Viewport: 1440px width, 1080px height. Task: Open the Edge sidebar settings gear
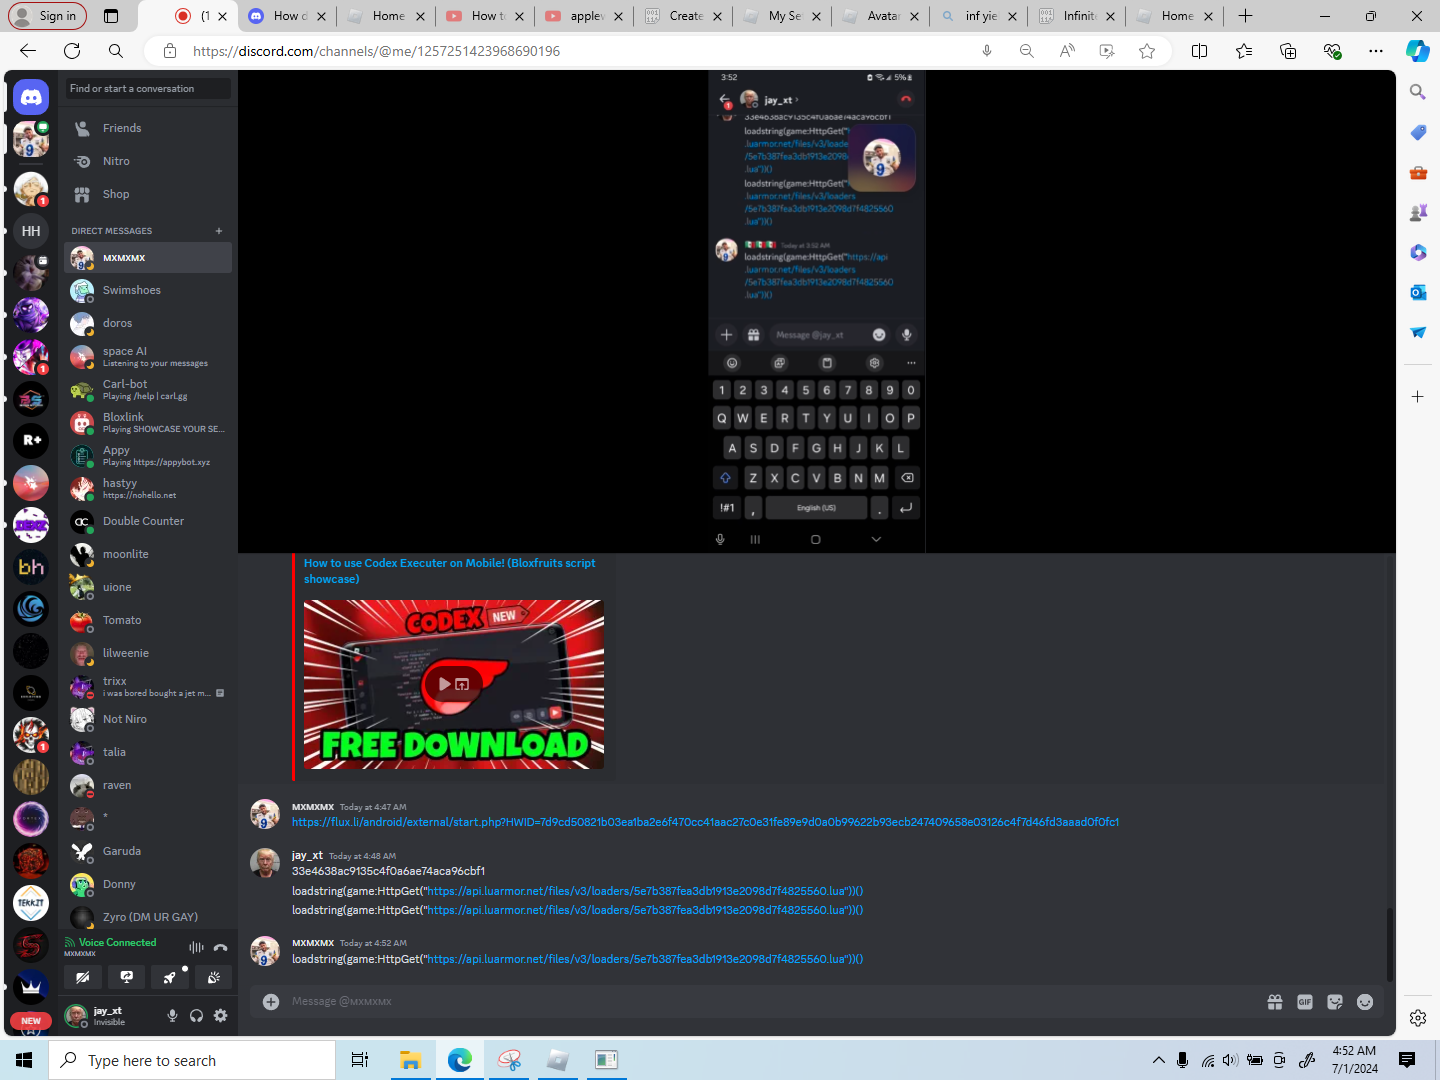pyautogui.click(x=1418, y=1018)
